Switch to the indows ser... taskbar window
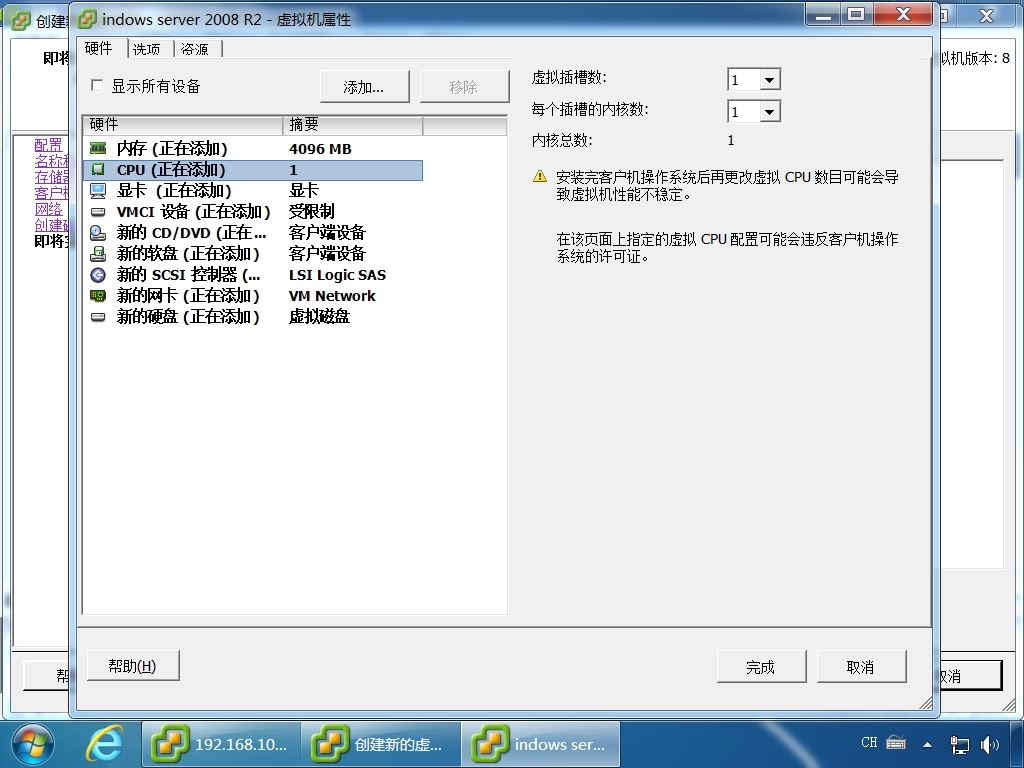Image resolution: width=1024 pixels, height=768 pixels. pos(541,744)
